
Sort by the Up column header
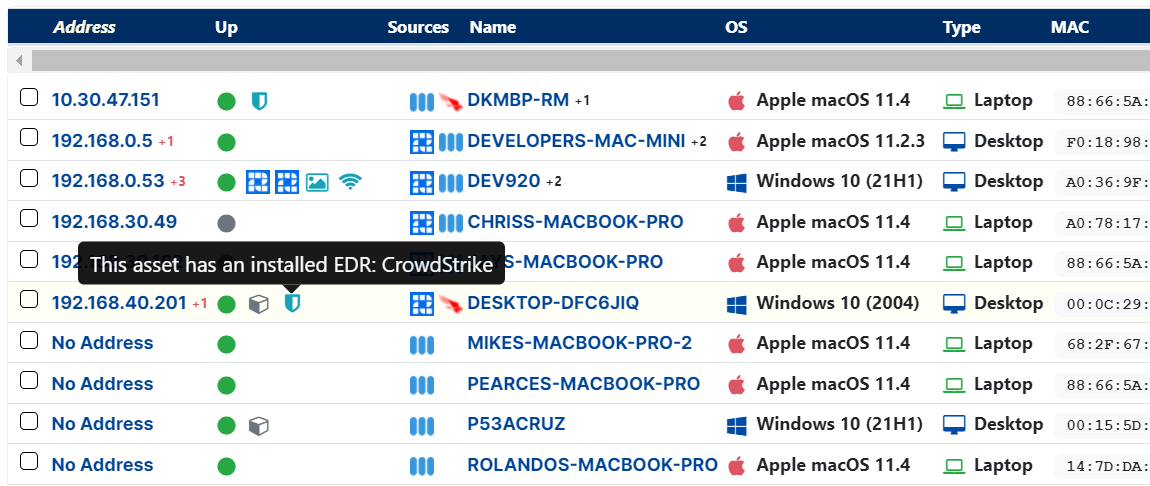point(227,27)
